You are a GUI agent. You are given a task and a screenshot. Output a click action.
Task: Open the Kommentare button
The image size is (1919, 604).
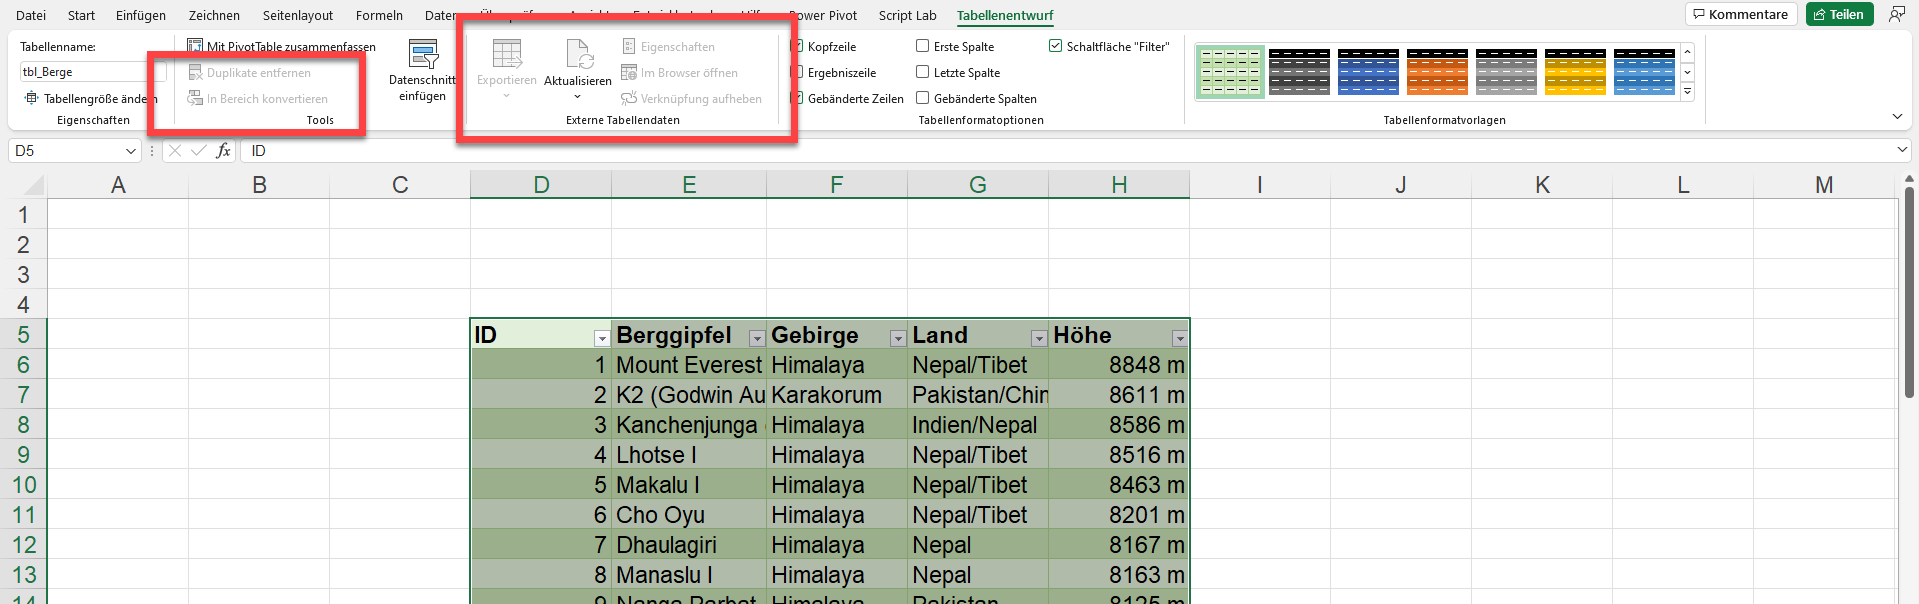click(x=1740, y=14)
